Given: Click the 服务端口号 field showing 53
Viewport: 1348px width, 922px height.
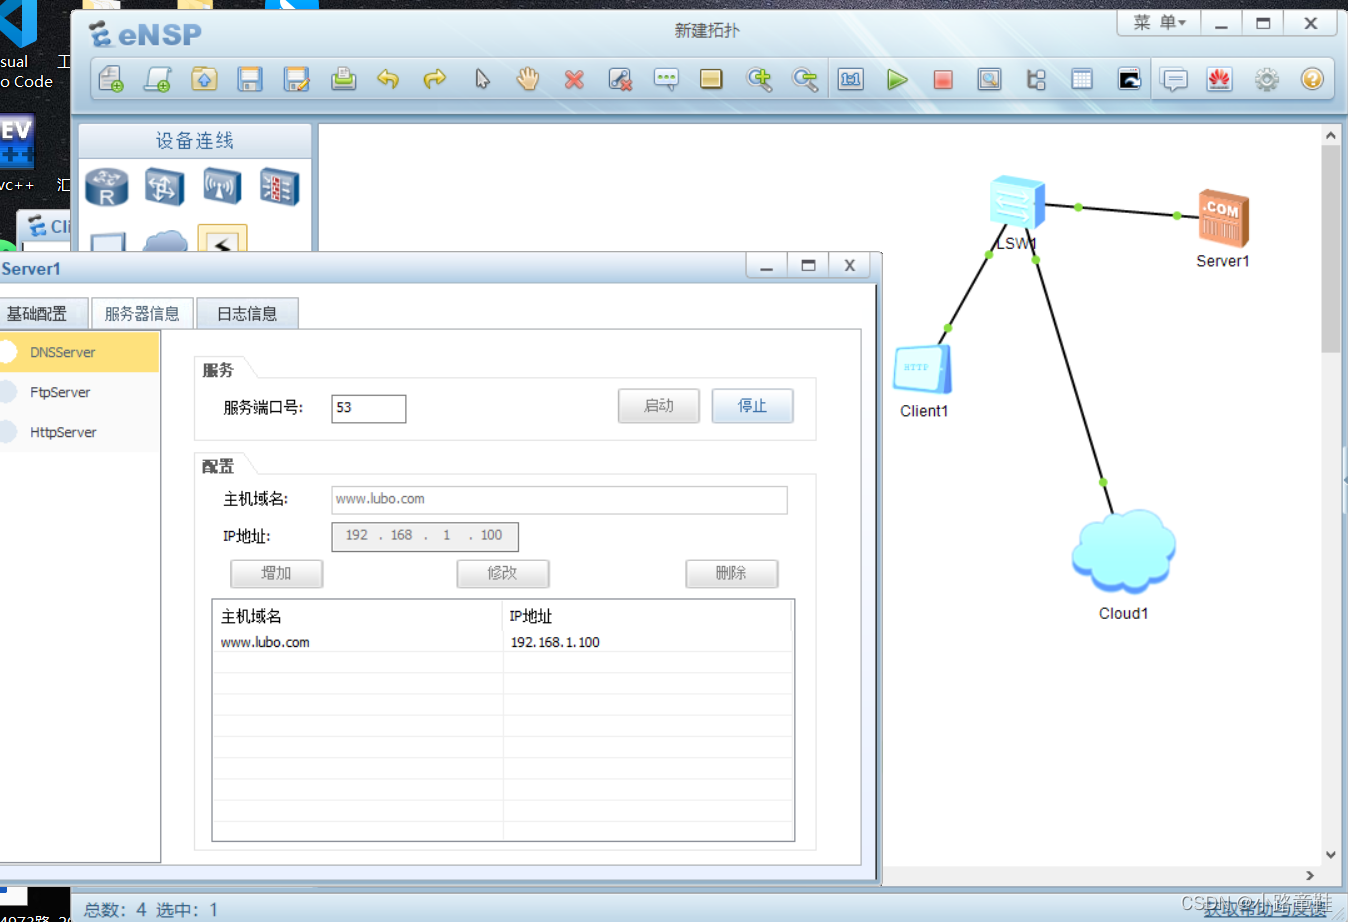Looking at the screenshot, I should click(x=368, y=408).
